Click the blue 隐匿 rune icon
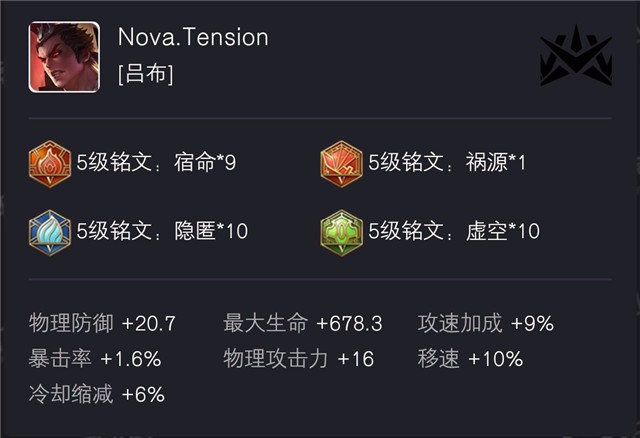640x438 pixels. [x=50, y=233]
